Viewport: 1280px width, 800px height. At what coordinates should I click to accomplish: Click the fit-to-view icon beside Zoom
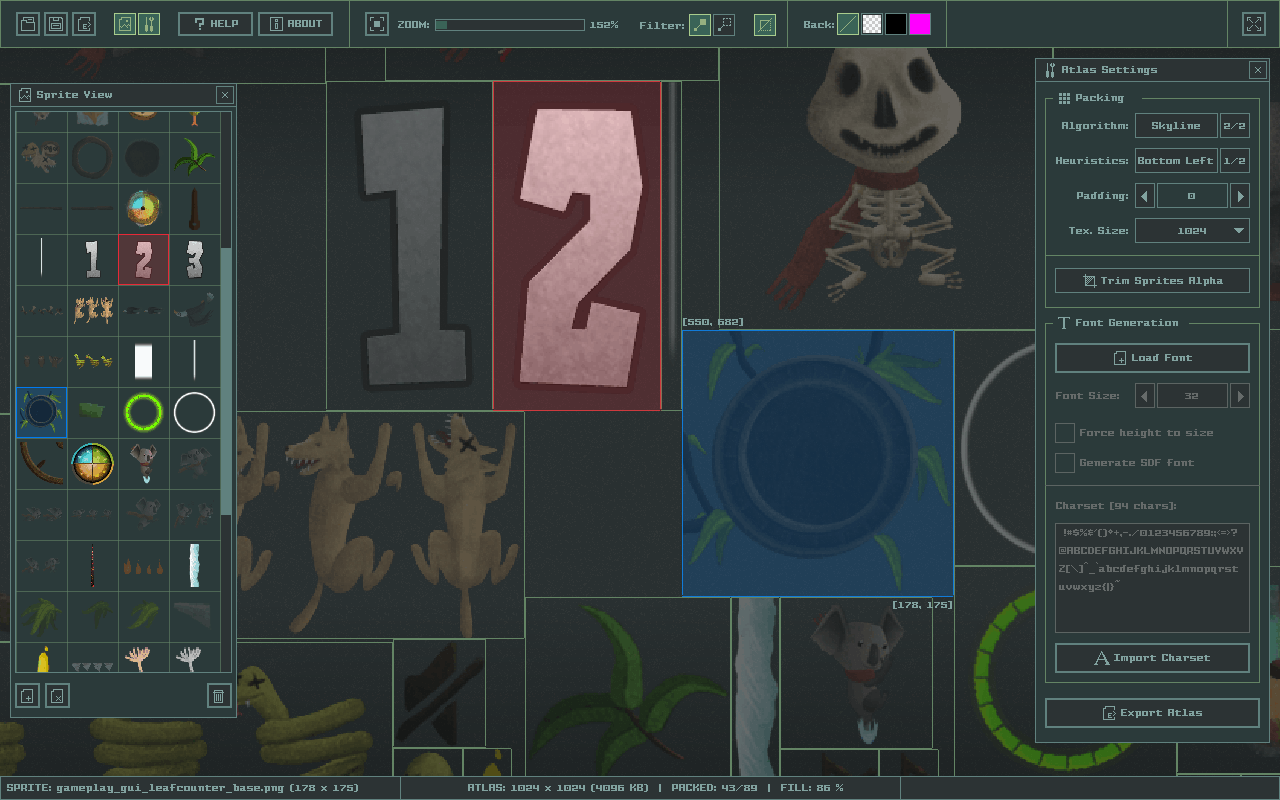(377, 24)
